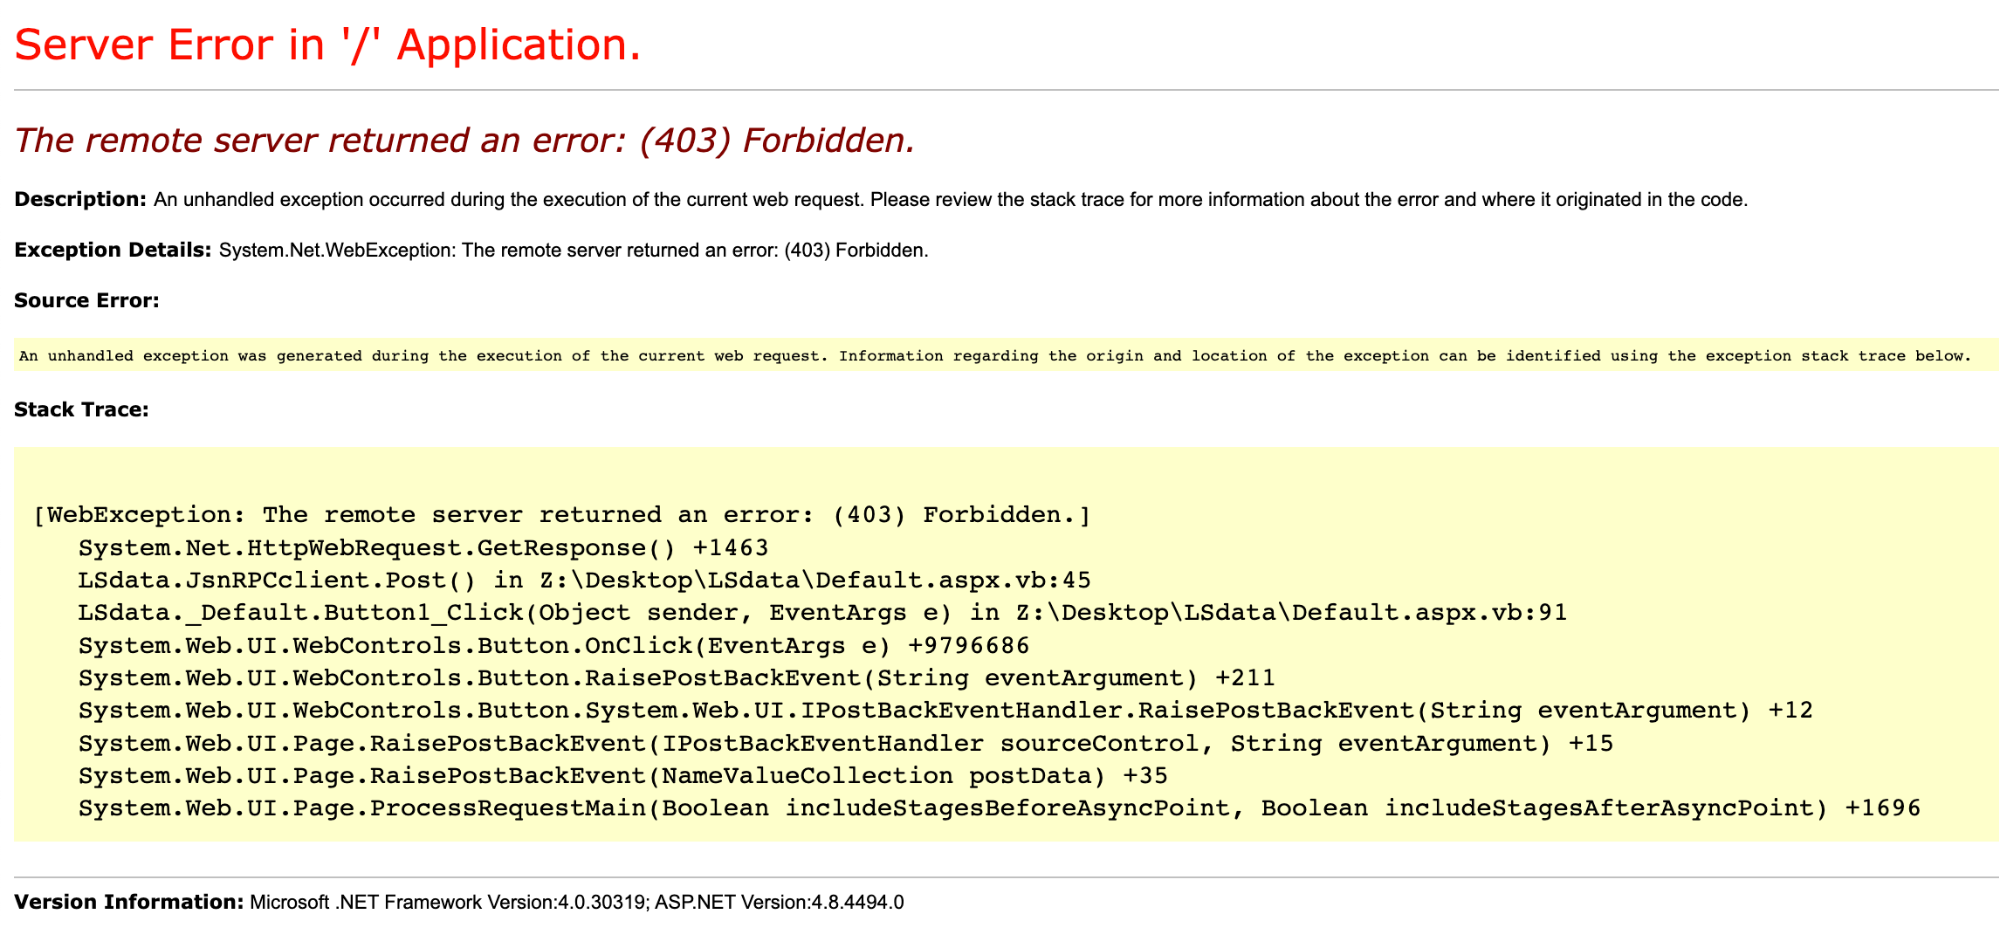Click the "Button.OnClick(EventArgs e) +9796686" line
Screen dimensions: 1999x929
(554, 645)
